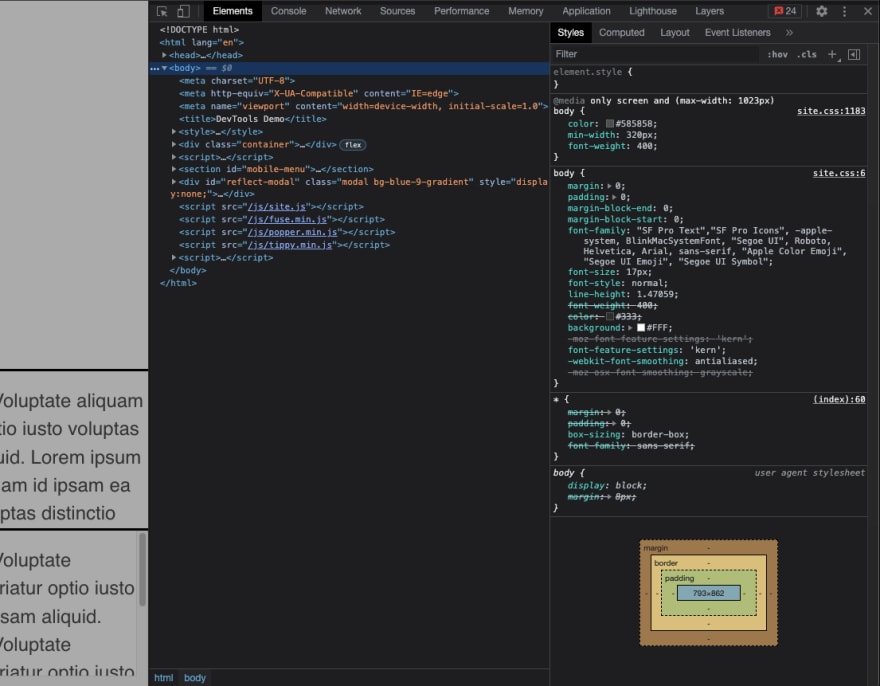Switch to the Computed styles tab
880x686 pixels.
[622, 33]
